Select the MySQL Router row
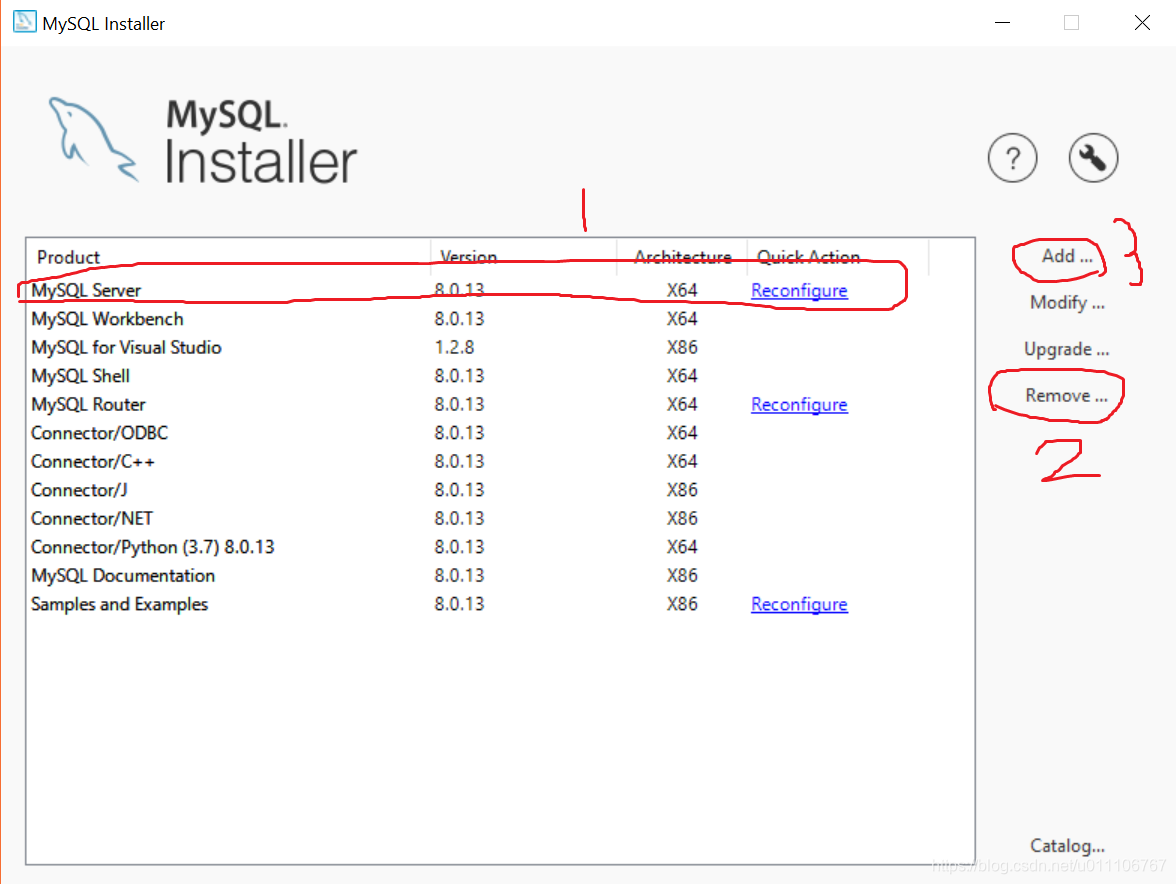The height and width of the screenshot is (884, 1176). (500, 405)
